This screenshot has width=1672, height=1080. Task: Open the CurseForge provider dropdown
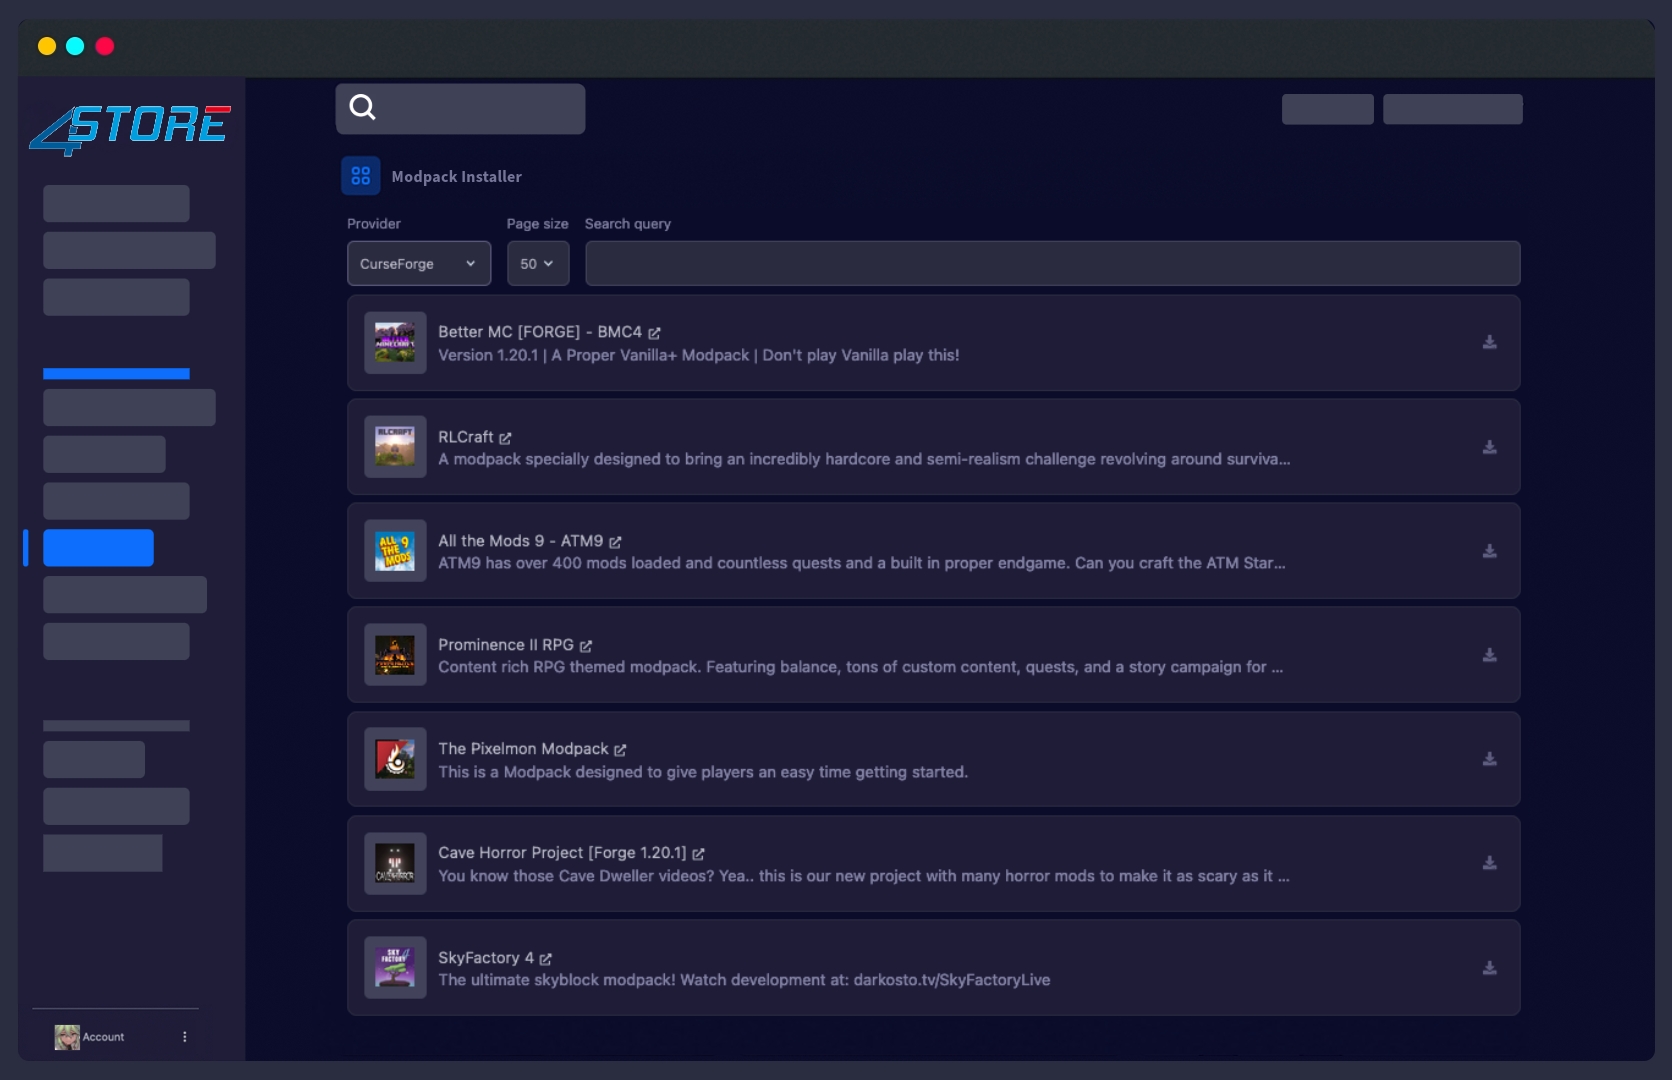419,263
